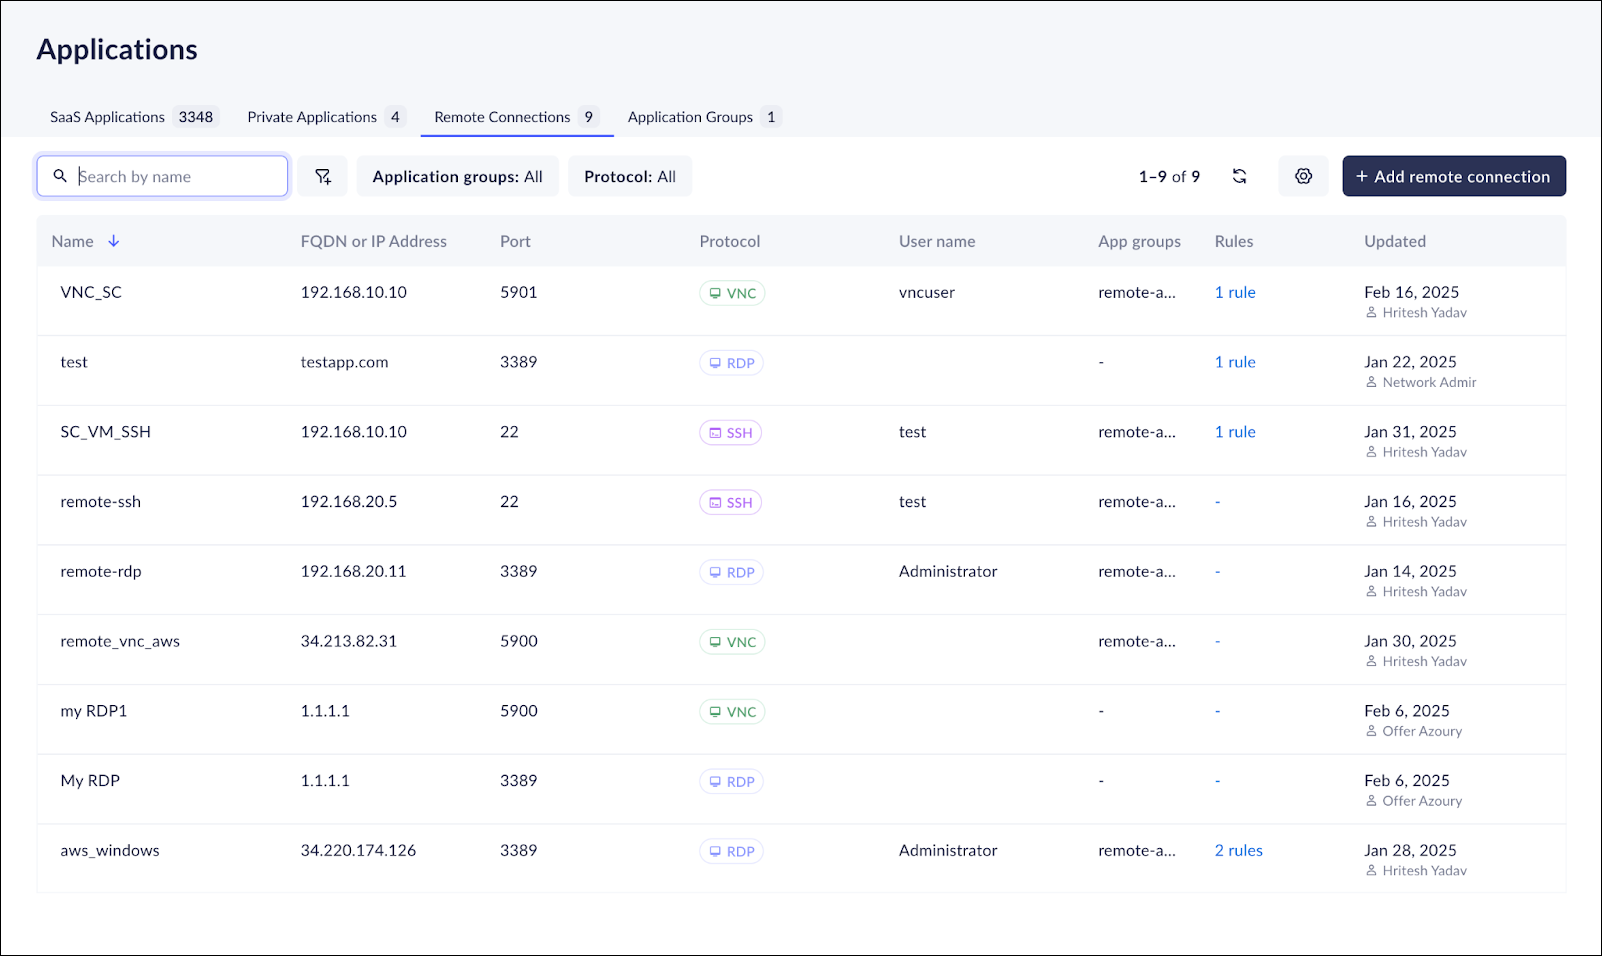Switch to the Private Applications tab
Screen dimensions: 1602x956
pos(324,117)
